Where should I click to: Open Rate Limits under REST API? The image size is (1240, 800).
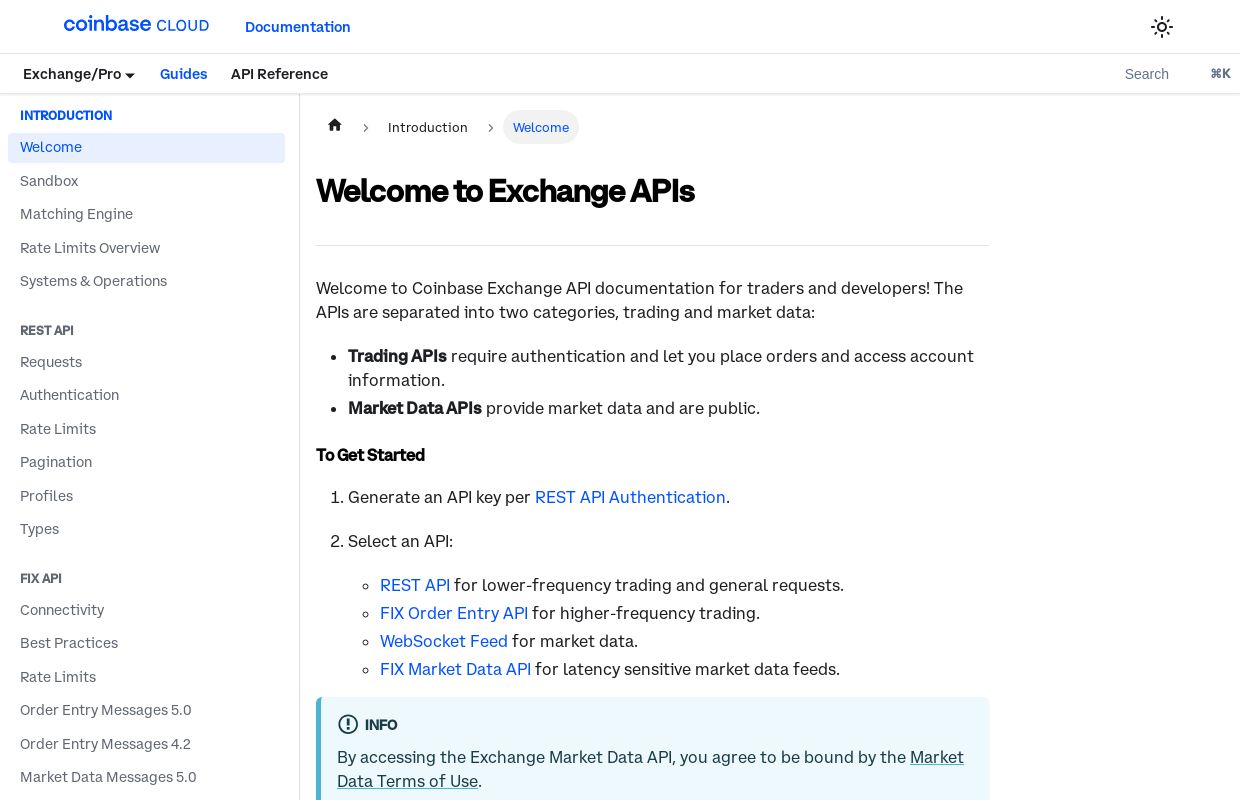[146, 429]
